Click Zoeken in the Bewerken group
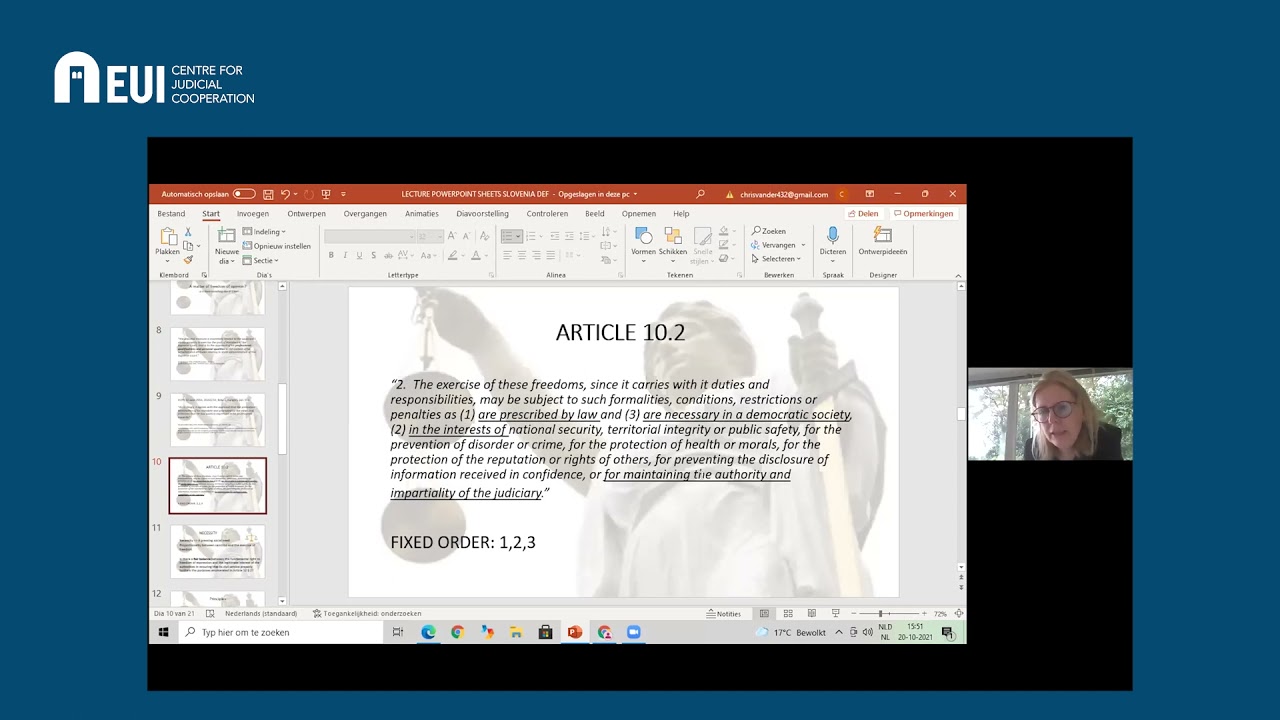Screen dimensions: 1280x720 [x=769, y=231]
